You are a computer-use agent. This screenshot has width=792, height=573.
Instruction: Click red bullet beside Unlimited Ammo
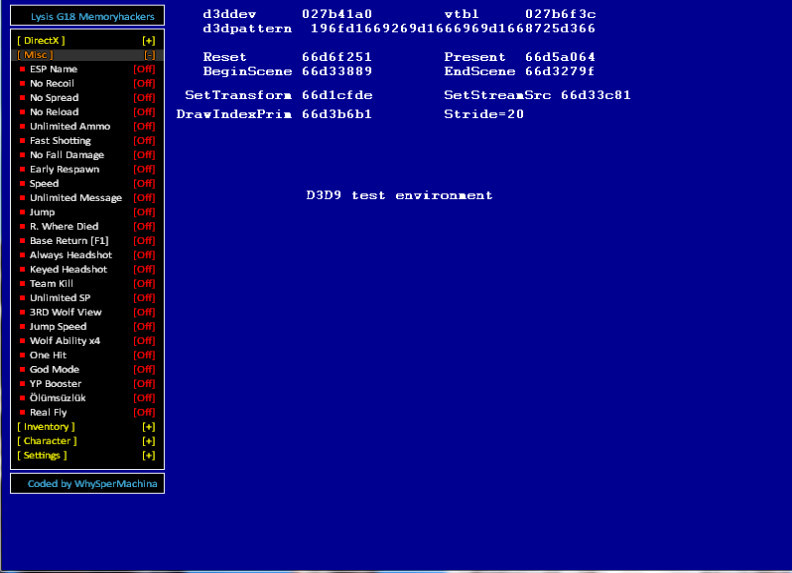click(x=22, y=126)
